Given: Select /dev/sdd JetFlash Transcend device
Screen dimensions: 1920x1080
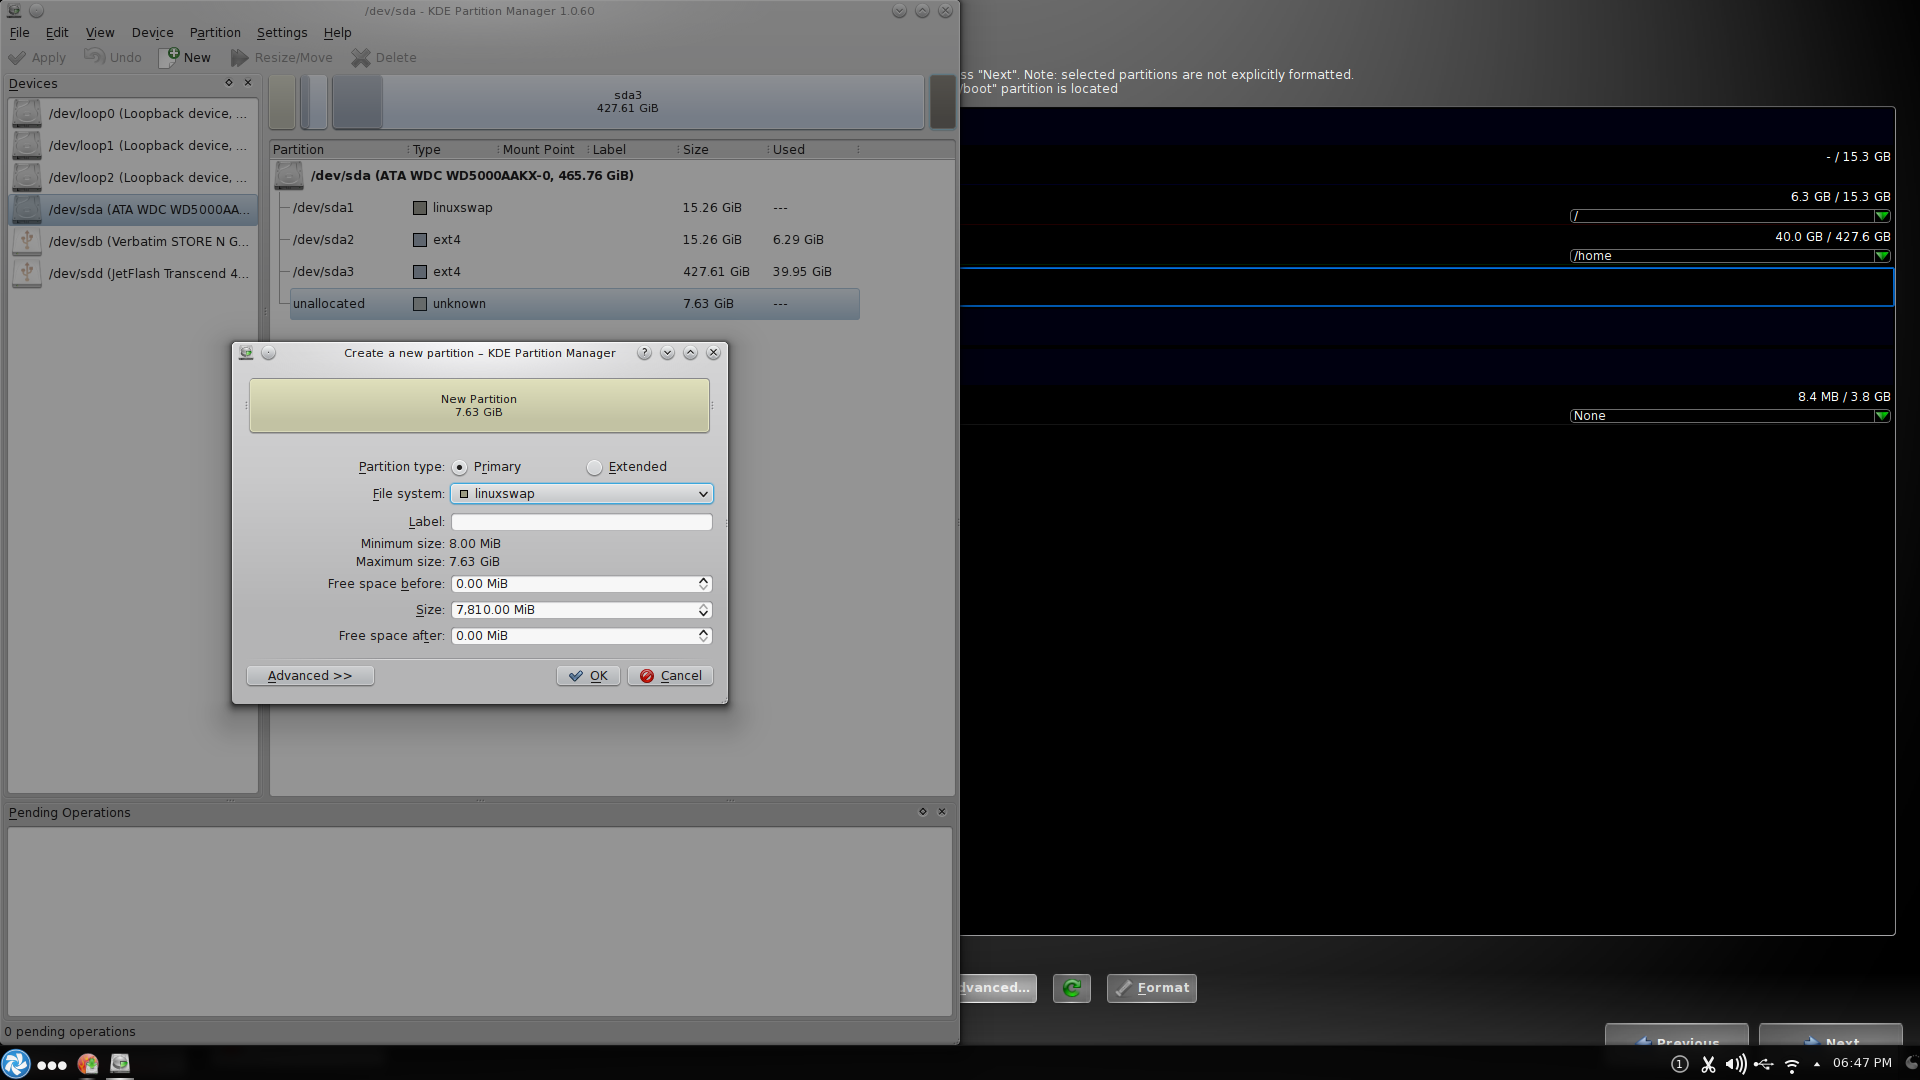Looking at the screenshot, I should click(x=132, y=274).
